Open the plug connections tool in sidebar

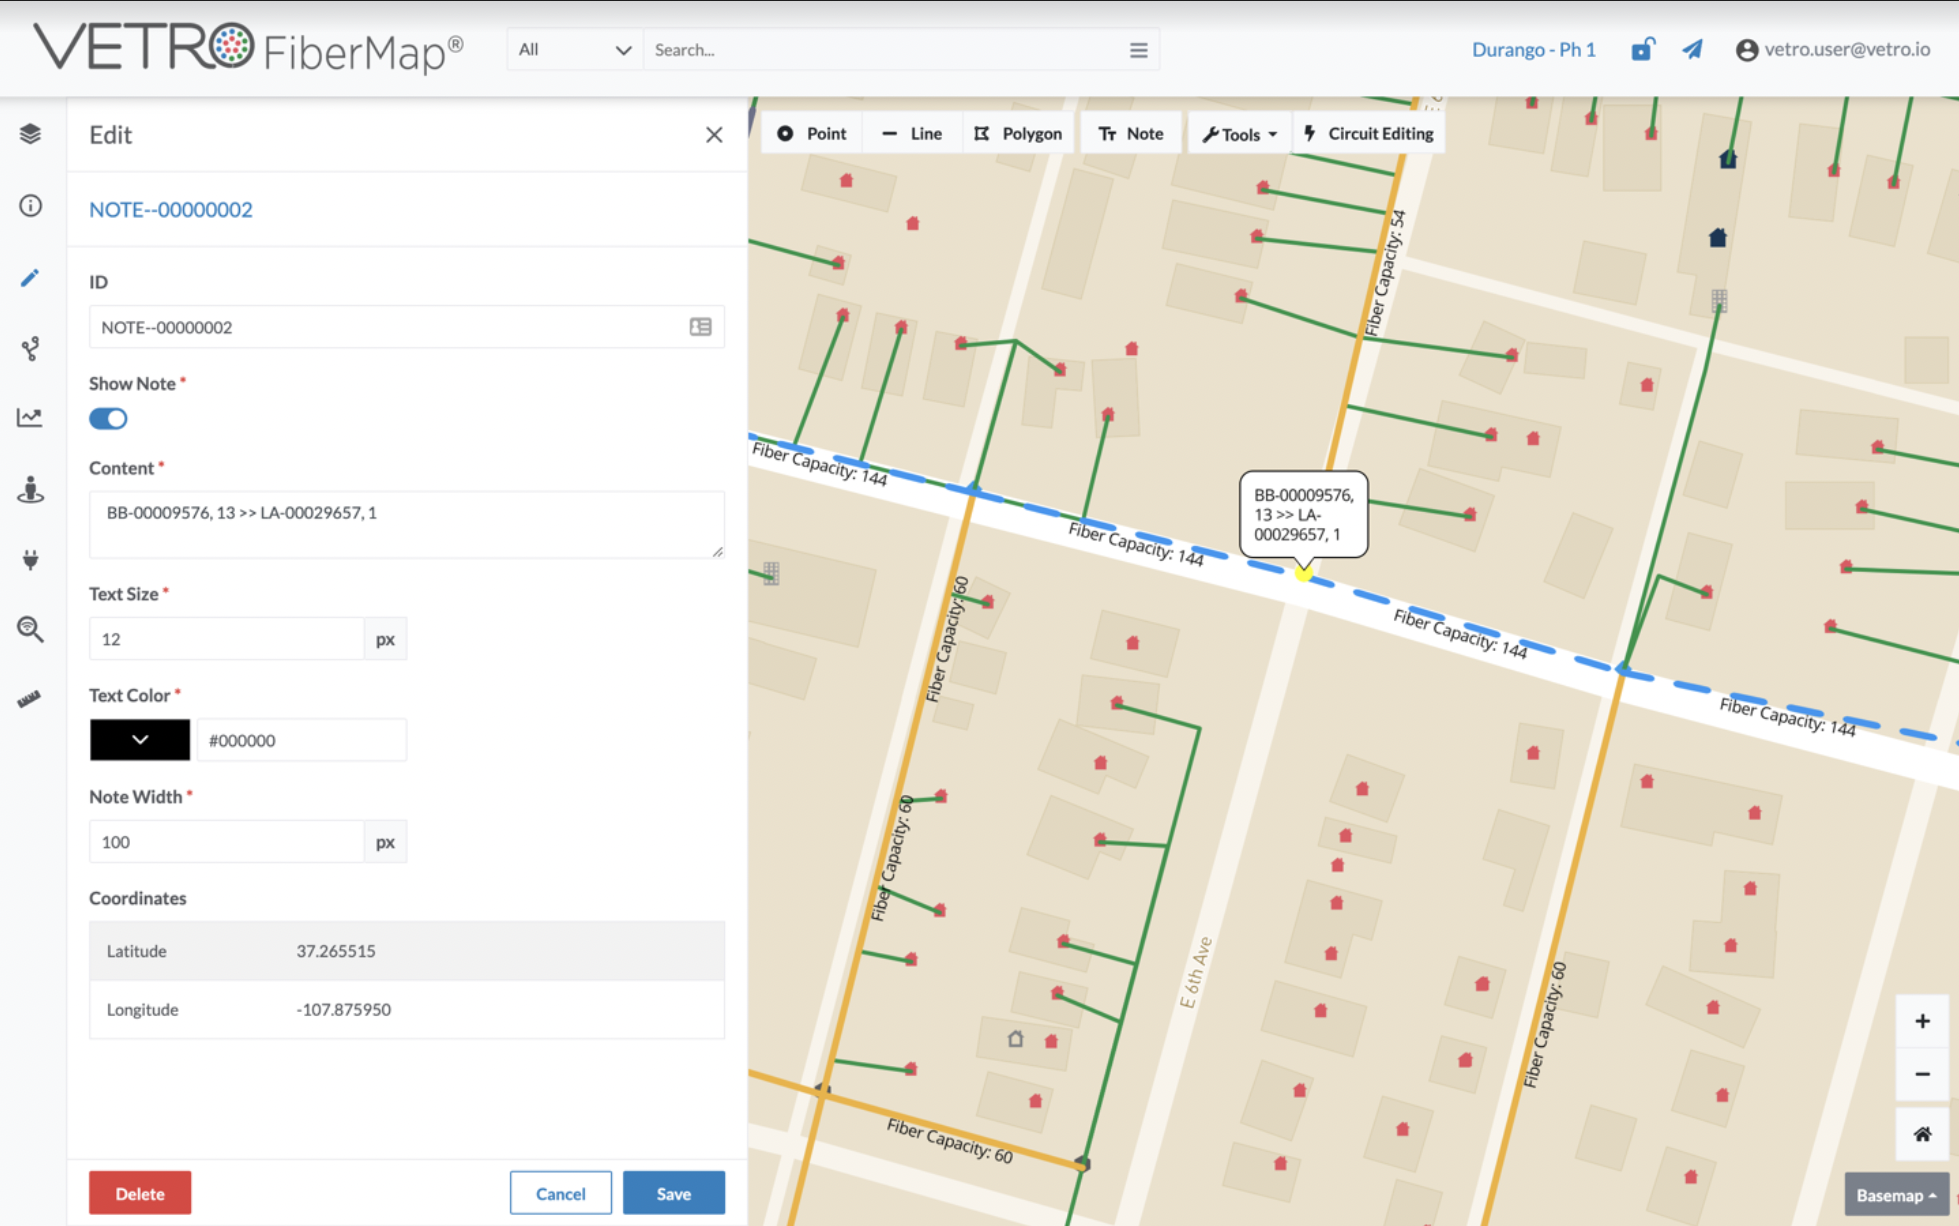[x=30, y=559]
